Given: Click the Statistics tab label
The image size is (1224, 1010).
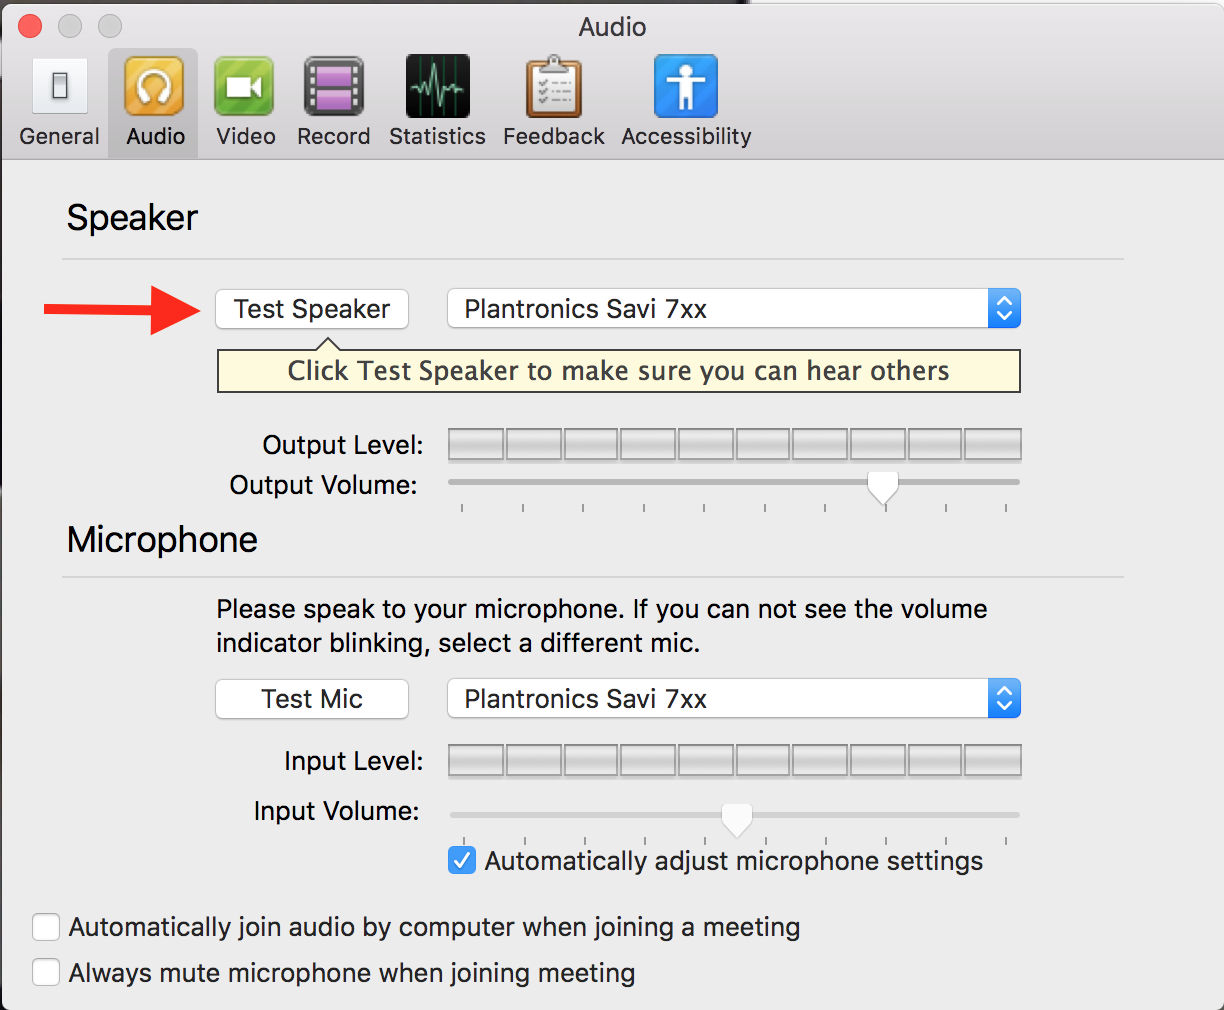Looking at the screenshot, I should click(x=437, y=136).
